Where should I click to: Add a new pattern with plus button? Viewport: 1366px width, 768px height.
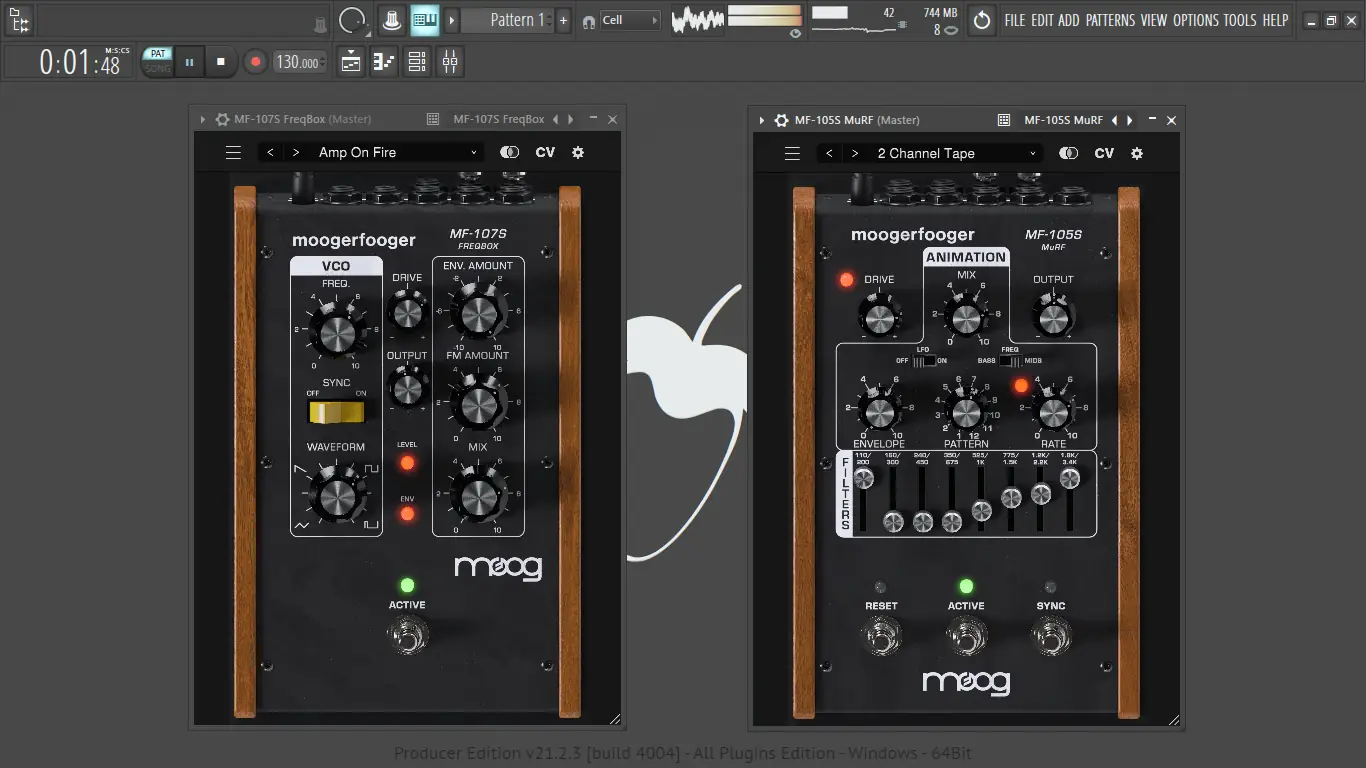tap(564, 20)
